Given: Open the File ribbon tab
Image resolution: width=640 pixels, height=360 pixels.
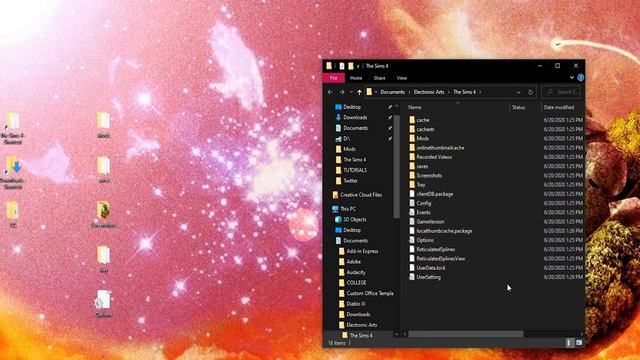Looking at the screenshot, I should click(x=333, y=78).
